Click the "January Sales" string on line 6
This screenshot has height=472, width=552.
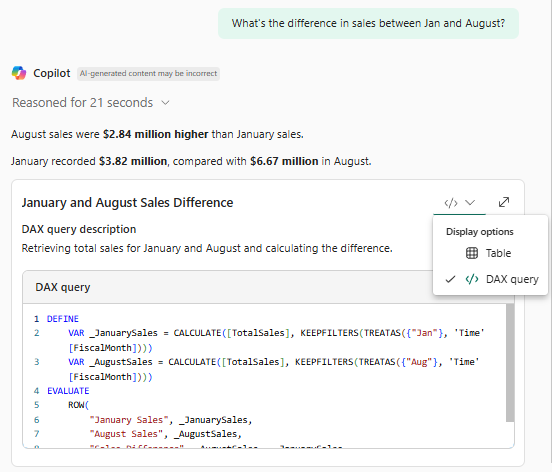(x=129, y=420)
